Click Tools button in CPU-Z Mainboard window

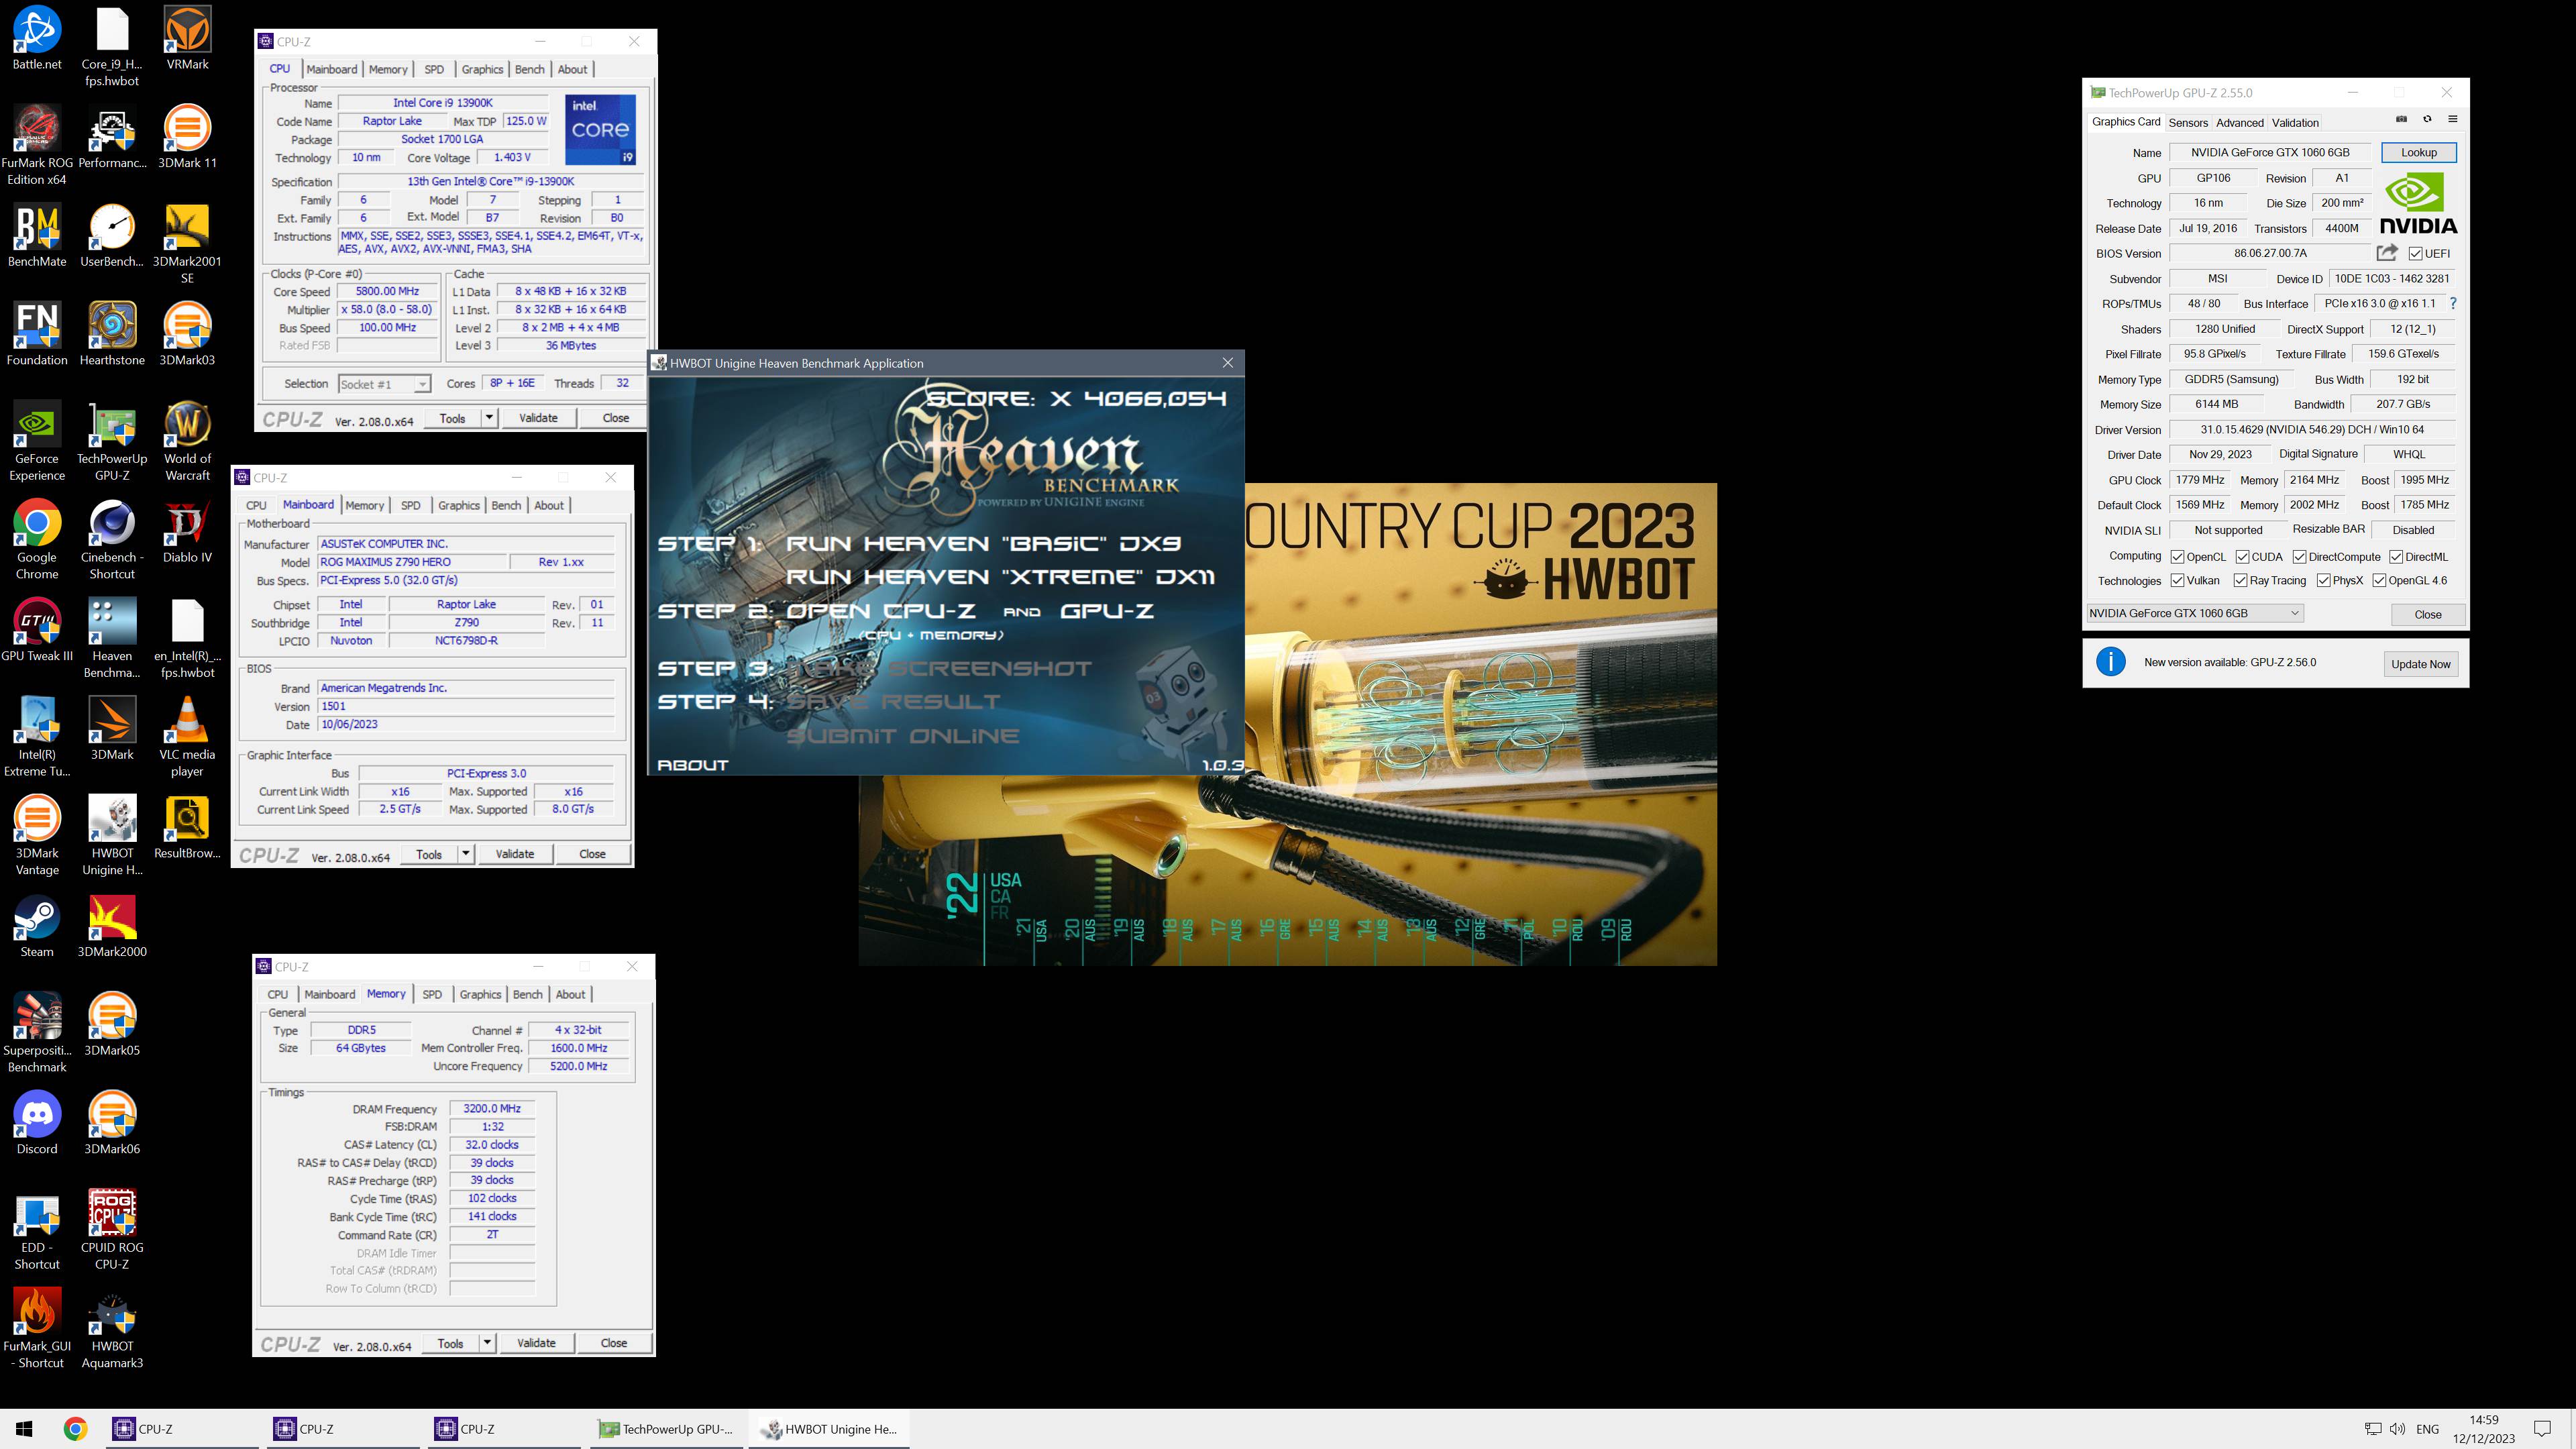[x=429, y=854]
